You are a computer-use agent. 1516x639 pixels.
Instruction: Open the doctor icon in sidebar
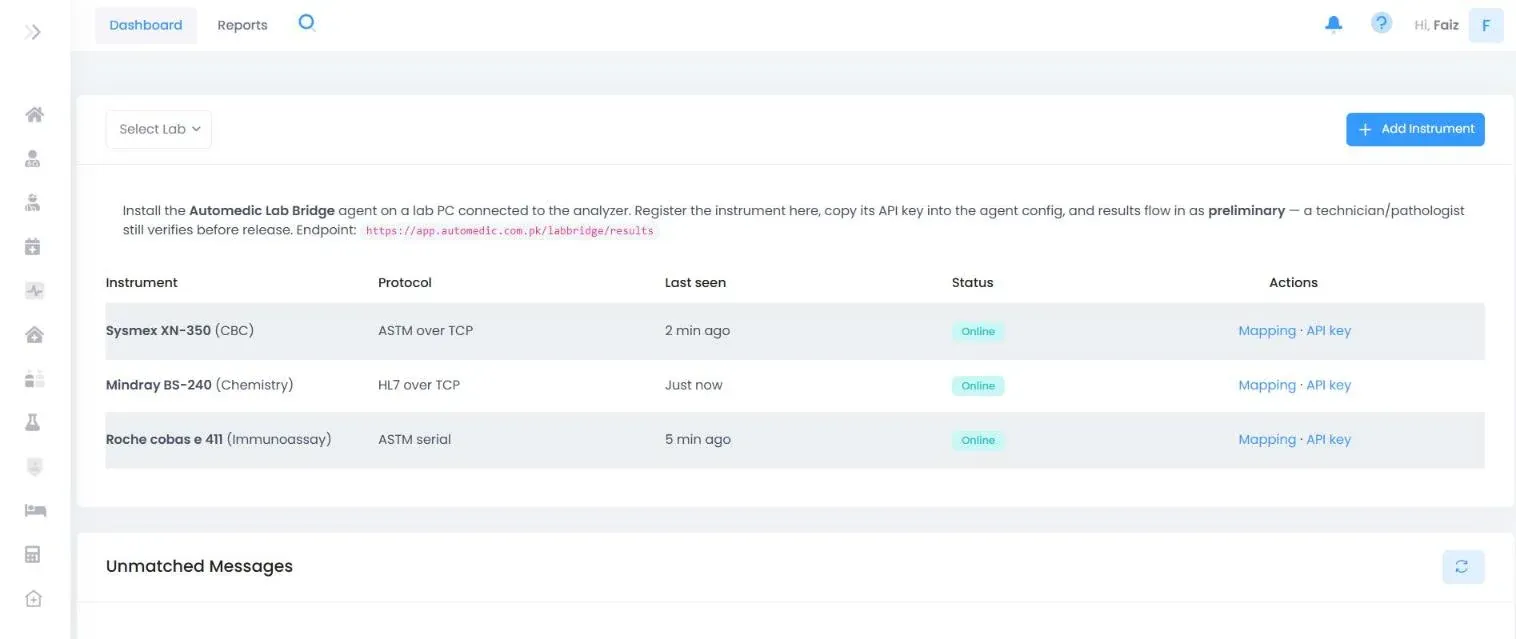(33, 202)
